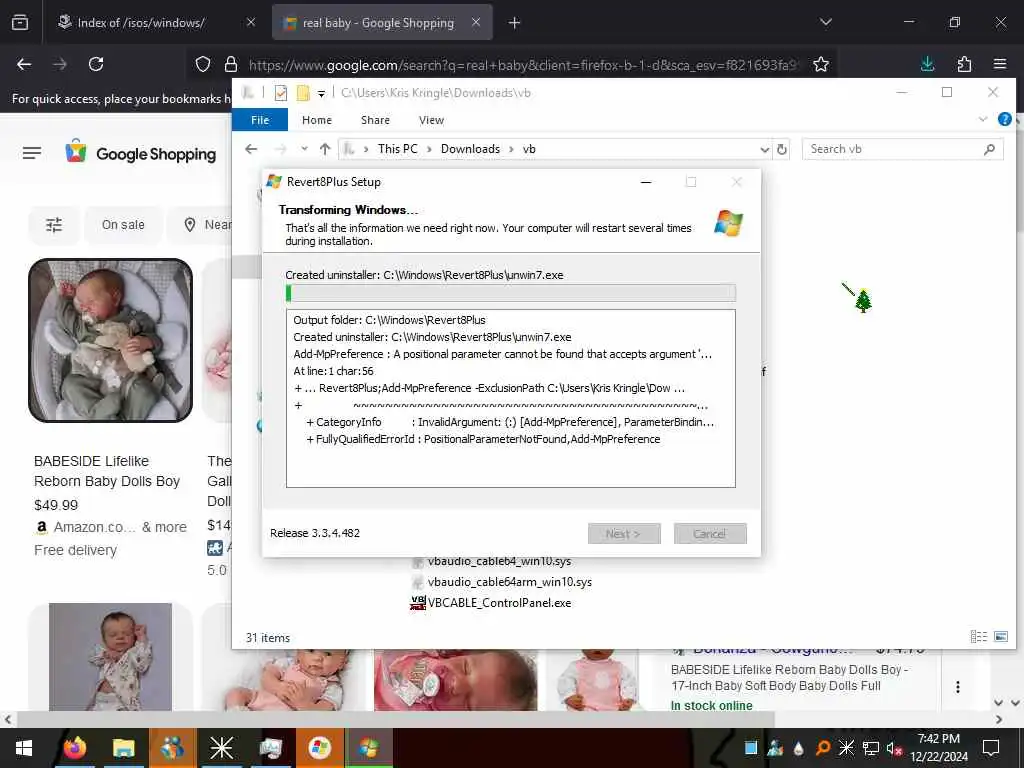Click the greyed-out 'Next >' button in Revert8Plus Setup
1024x768 pixels.
(624, 534)
